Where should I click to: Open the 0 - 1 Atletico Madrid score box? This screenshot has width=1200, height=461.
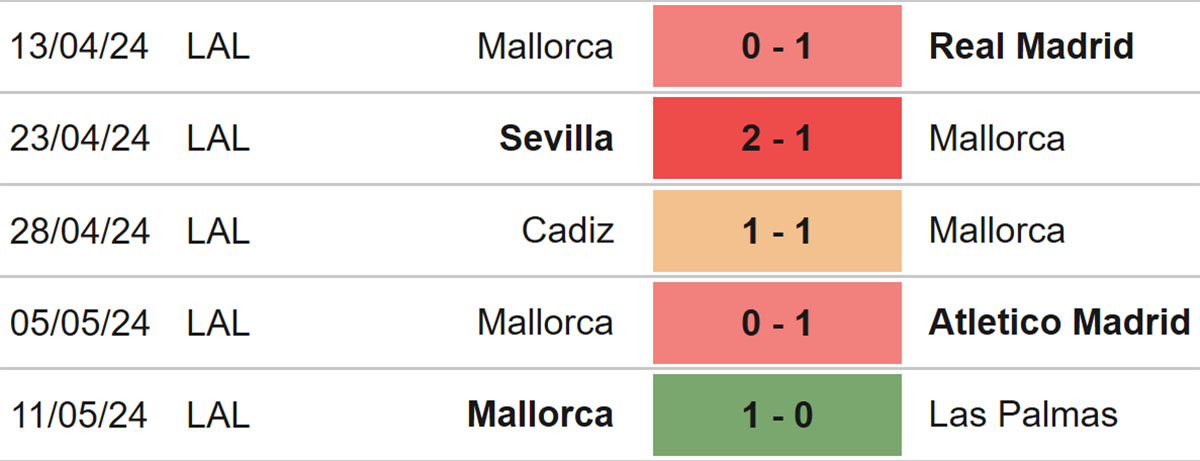(777, 322)
